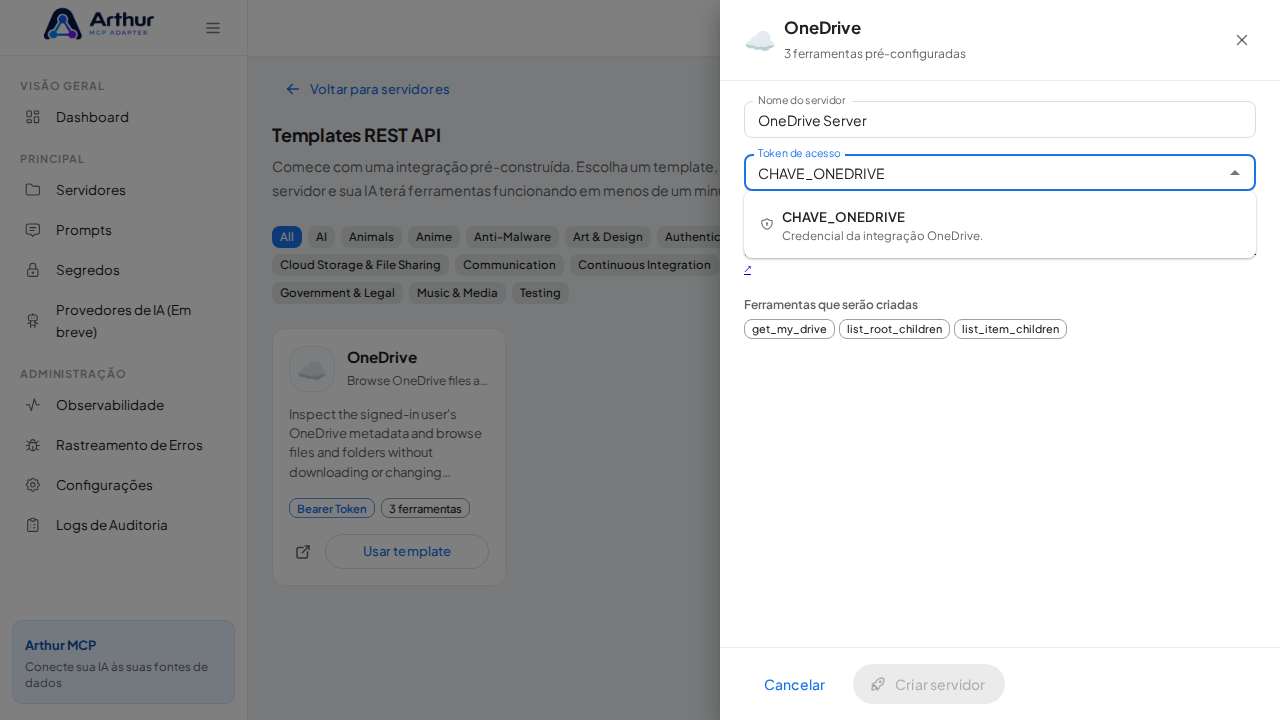
Task: Click the Configurações gear icon
Action: [x=33, y=485]
